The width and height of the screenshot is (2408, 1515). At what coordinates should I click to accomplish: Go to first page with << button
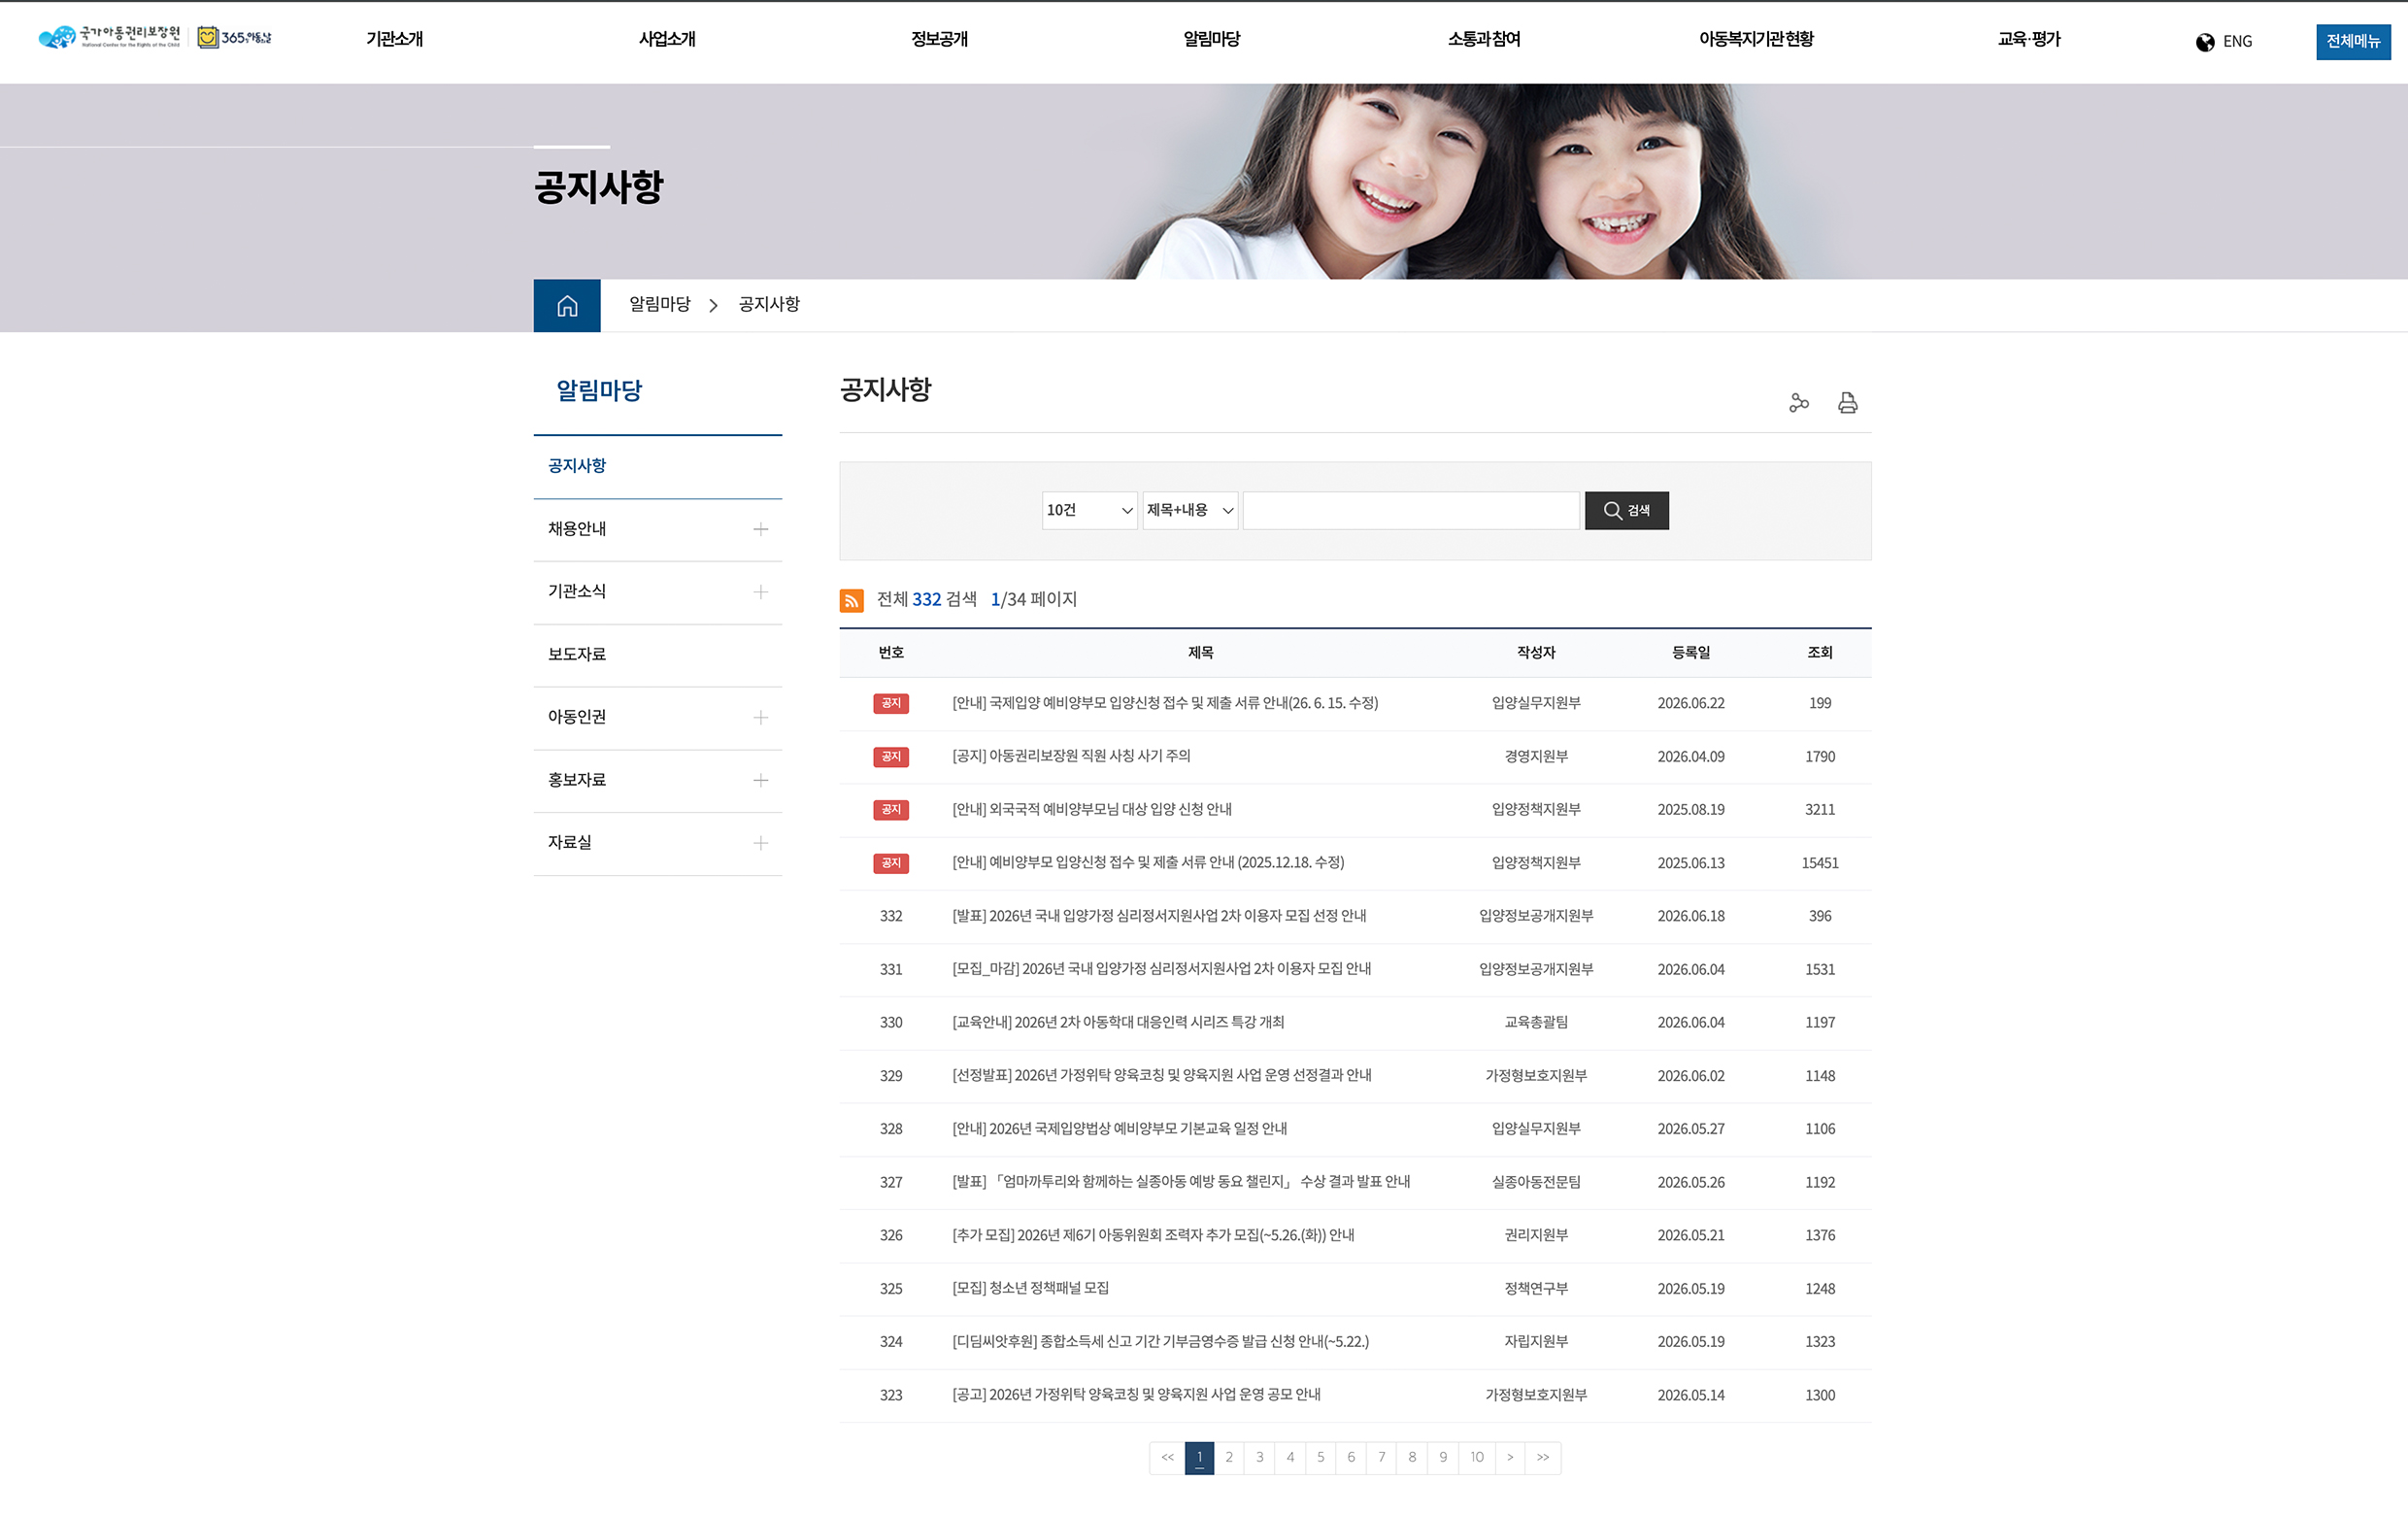tap(1167, 1458)
